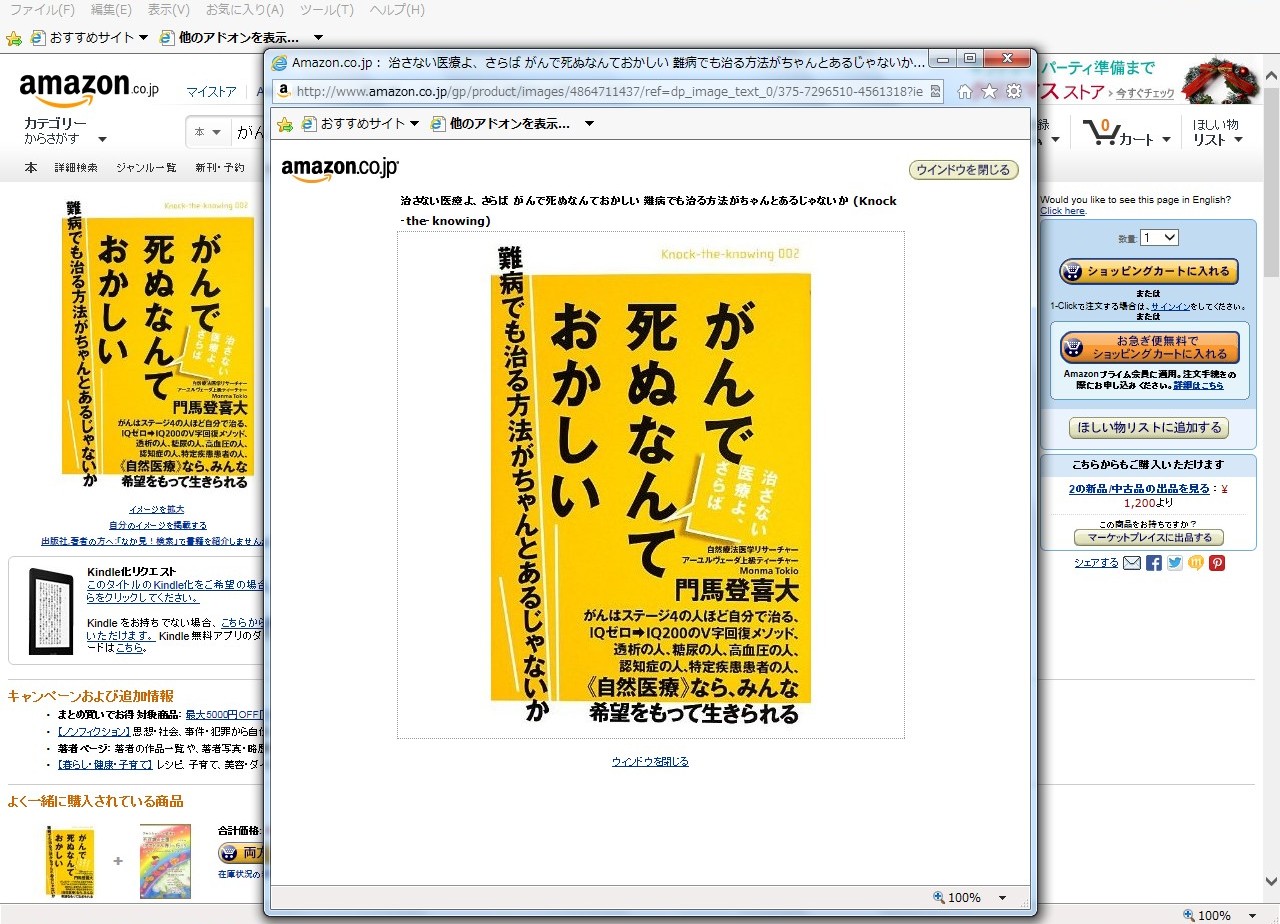Click ほしい物リストに追加する button
Viewport: 1280px width, 924px height.
coord(1149,428)
